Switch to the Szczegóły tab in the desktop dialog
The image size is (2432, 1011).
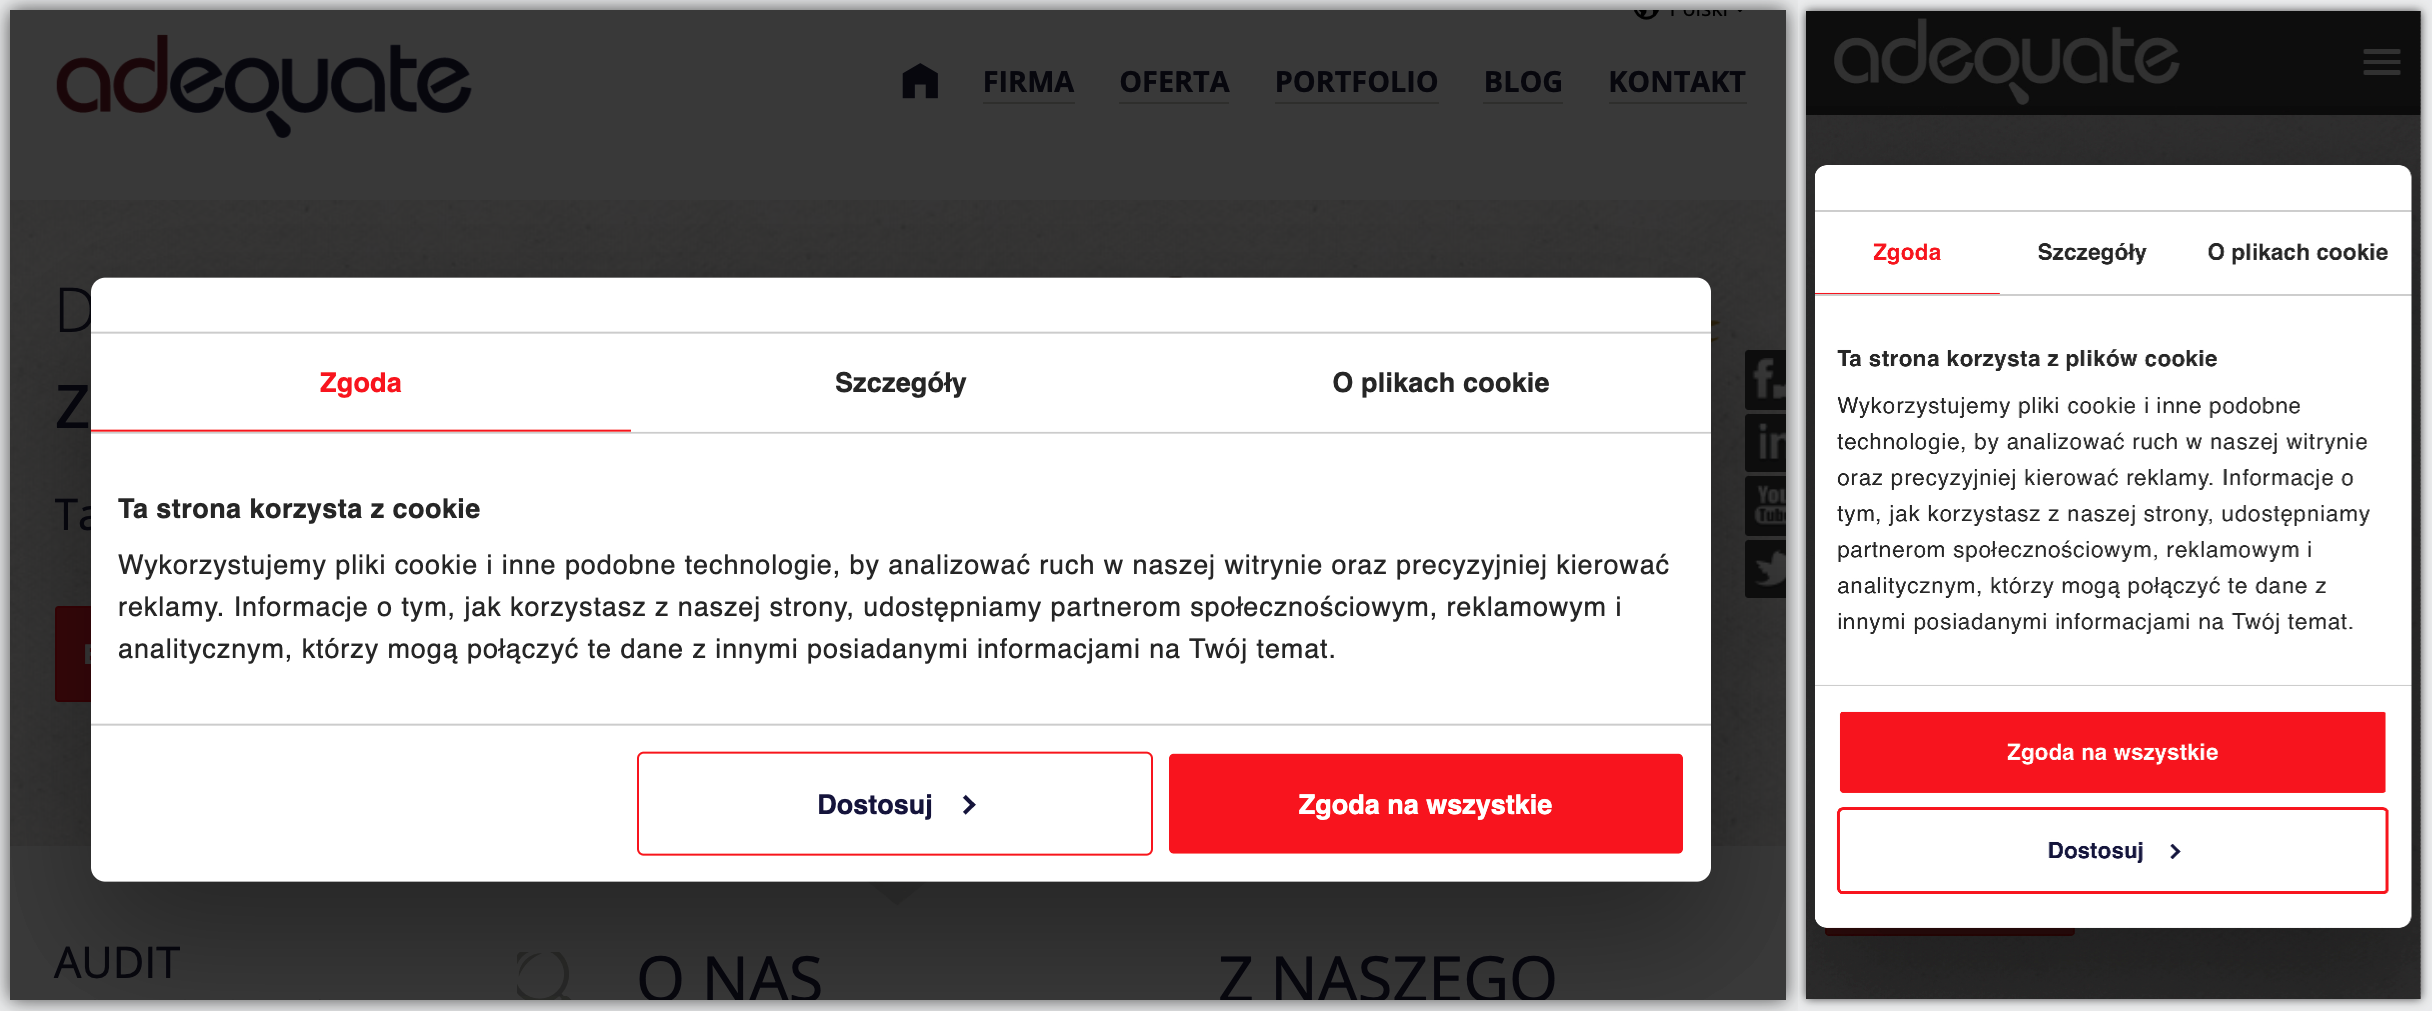[900, 383]
